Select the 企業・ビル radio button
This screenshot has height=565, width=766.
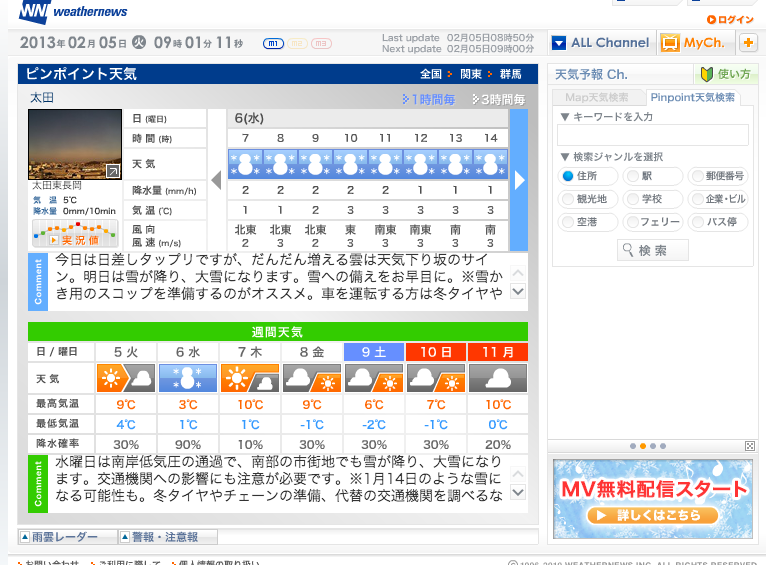[698, 199]
